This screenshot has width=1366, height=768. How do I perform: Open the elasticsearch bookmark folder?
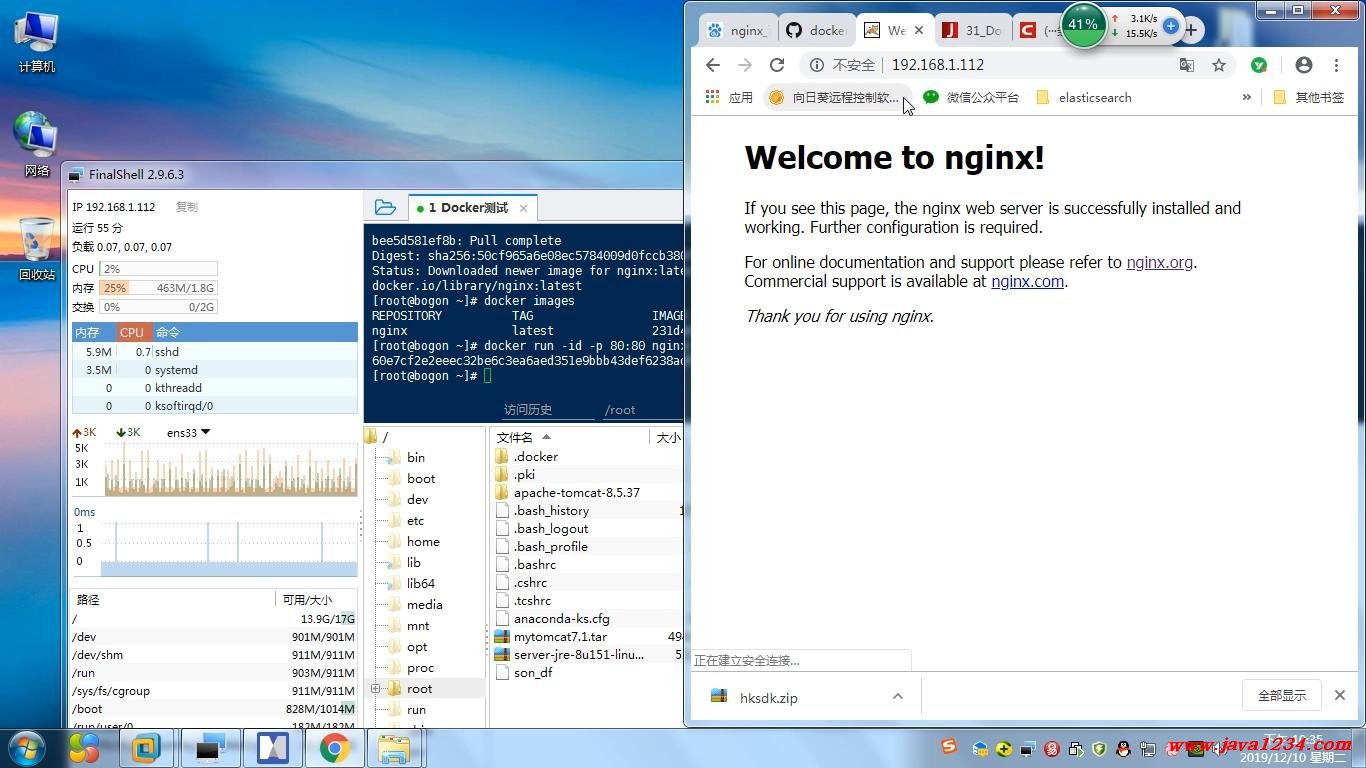point(1084,97)
